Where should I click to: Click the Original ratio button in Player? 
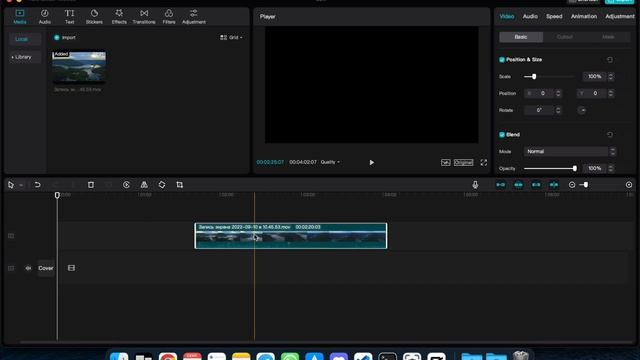coord(463,162)
